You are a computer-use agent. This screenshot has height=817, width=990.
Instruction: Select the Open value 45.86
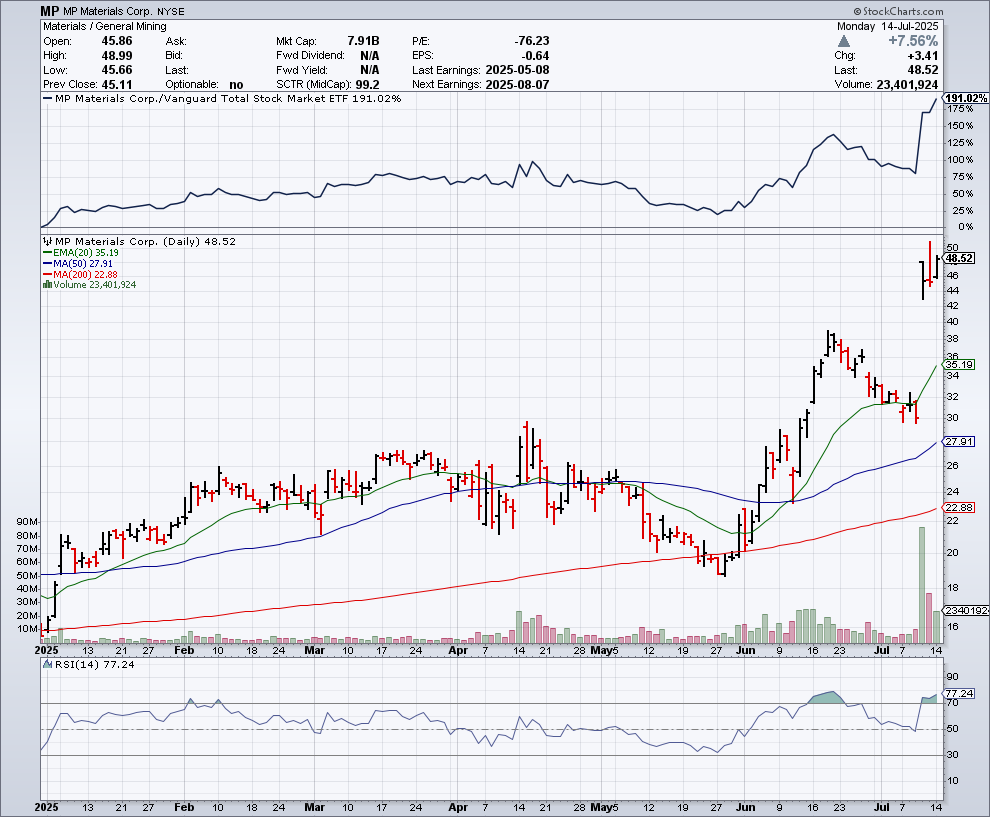coord(117,41)
